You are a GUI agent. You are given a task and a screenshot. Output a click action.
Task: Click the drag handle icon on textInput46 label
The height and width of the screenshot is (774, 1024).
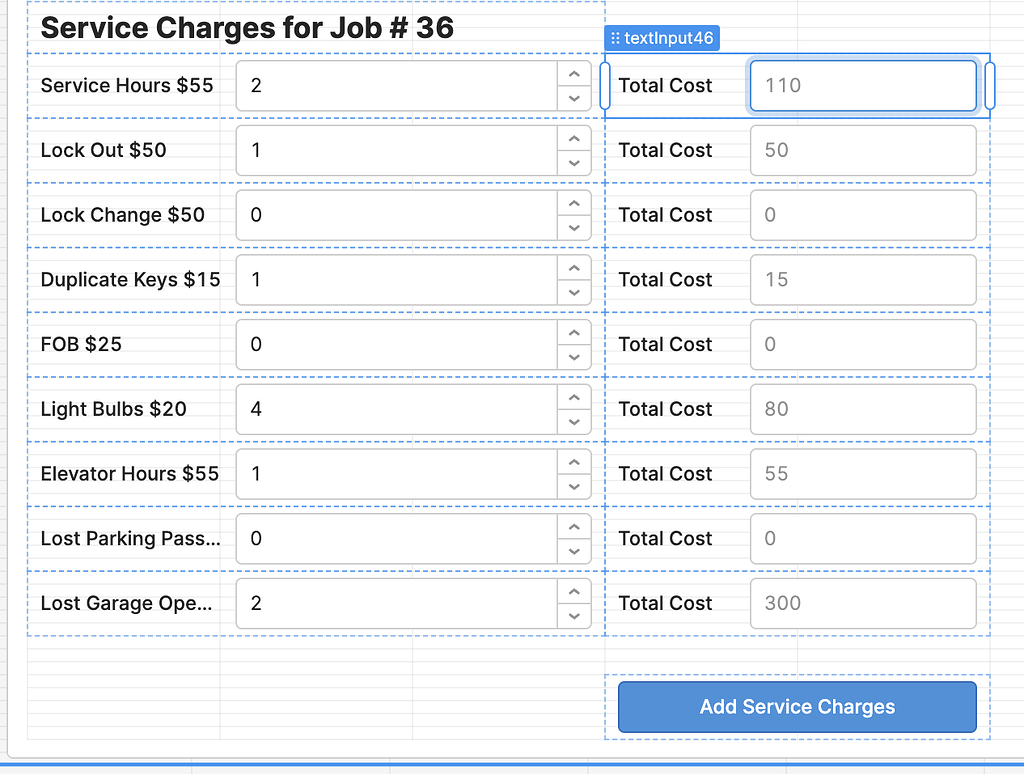[x=614, y=37]
